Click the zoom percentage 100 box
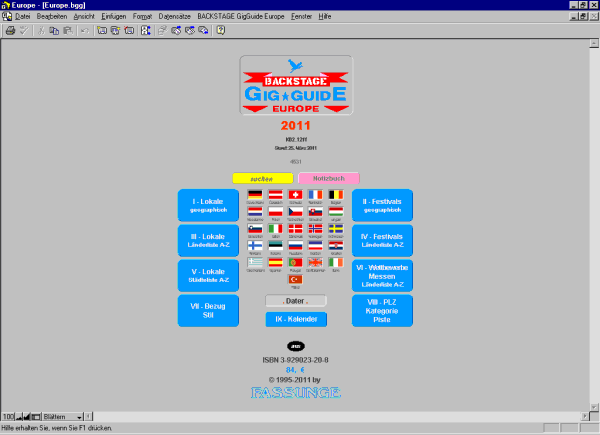Viewport: 600px width, 435px height. point(8,415)
